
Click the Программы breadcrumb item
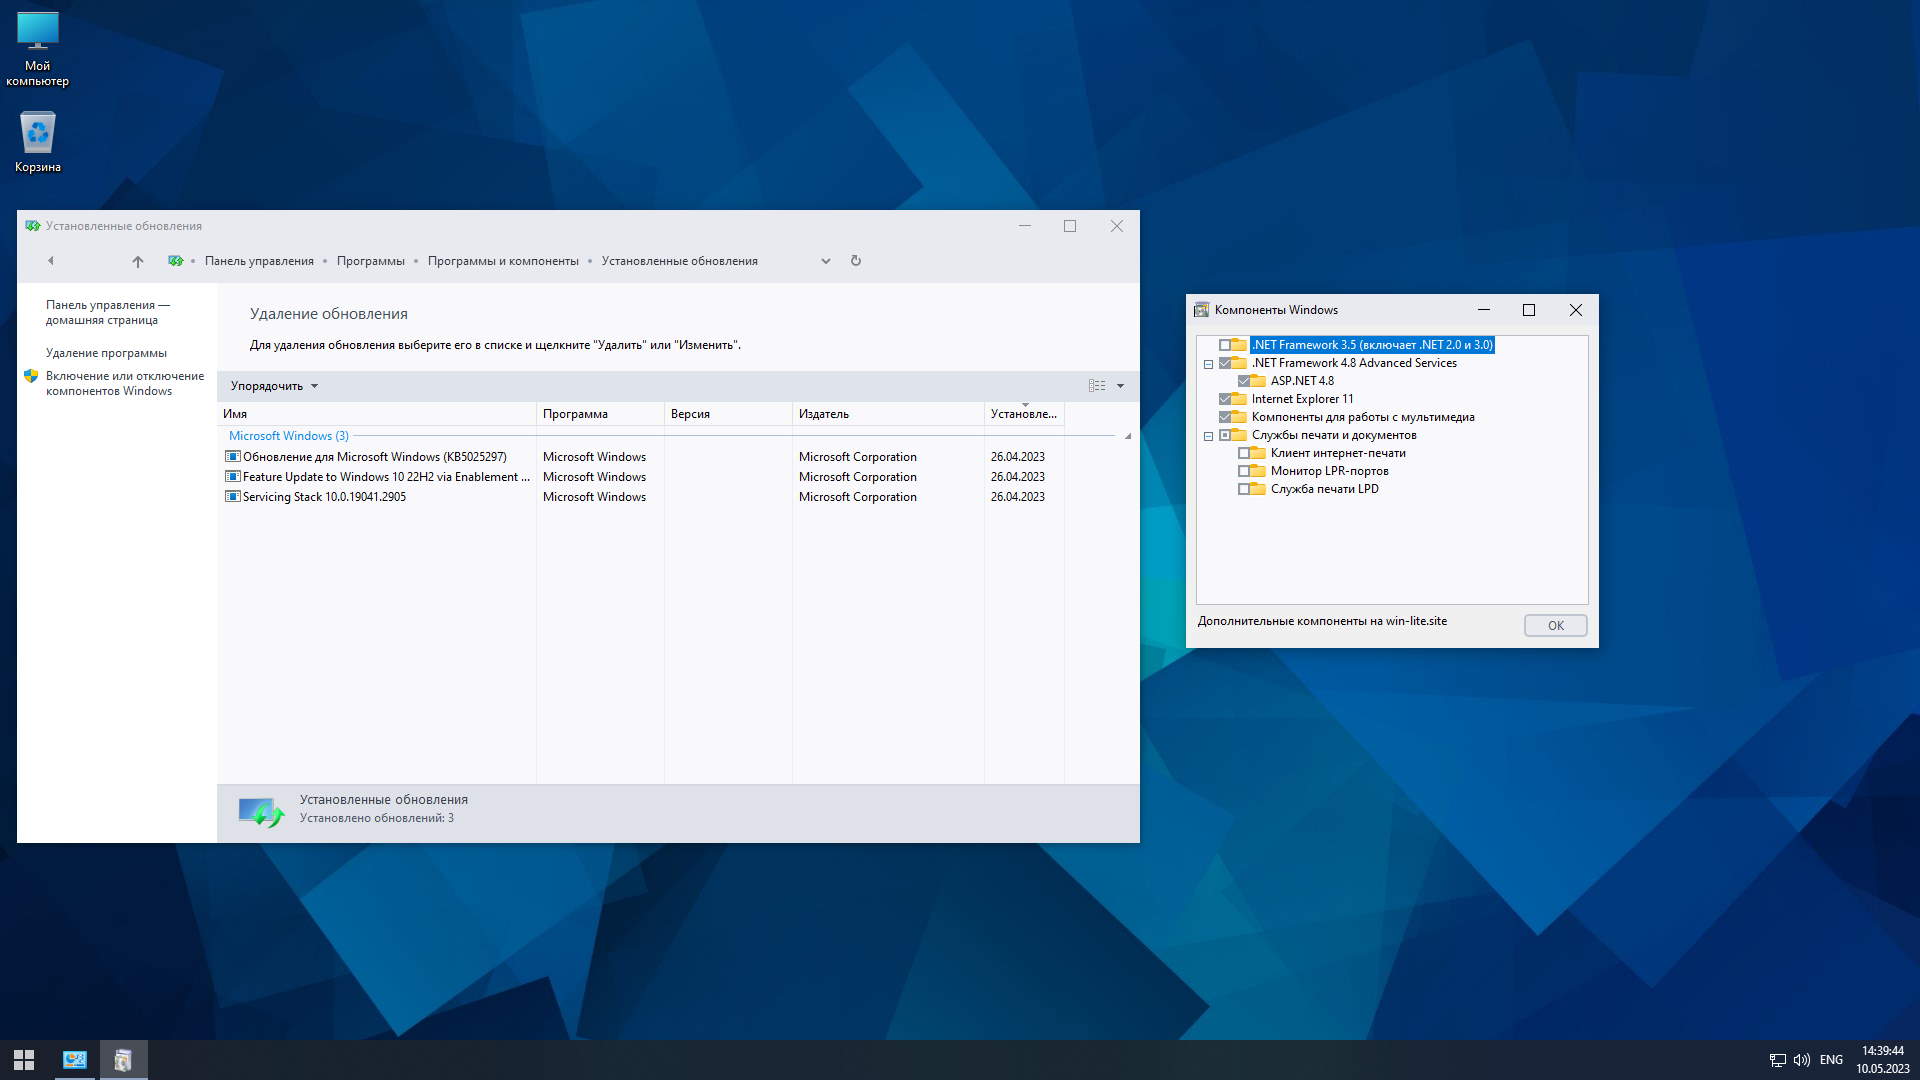click(370, 261)
